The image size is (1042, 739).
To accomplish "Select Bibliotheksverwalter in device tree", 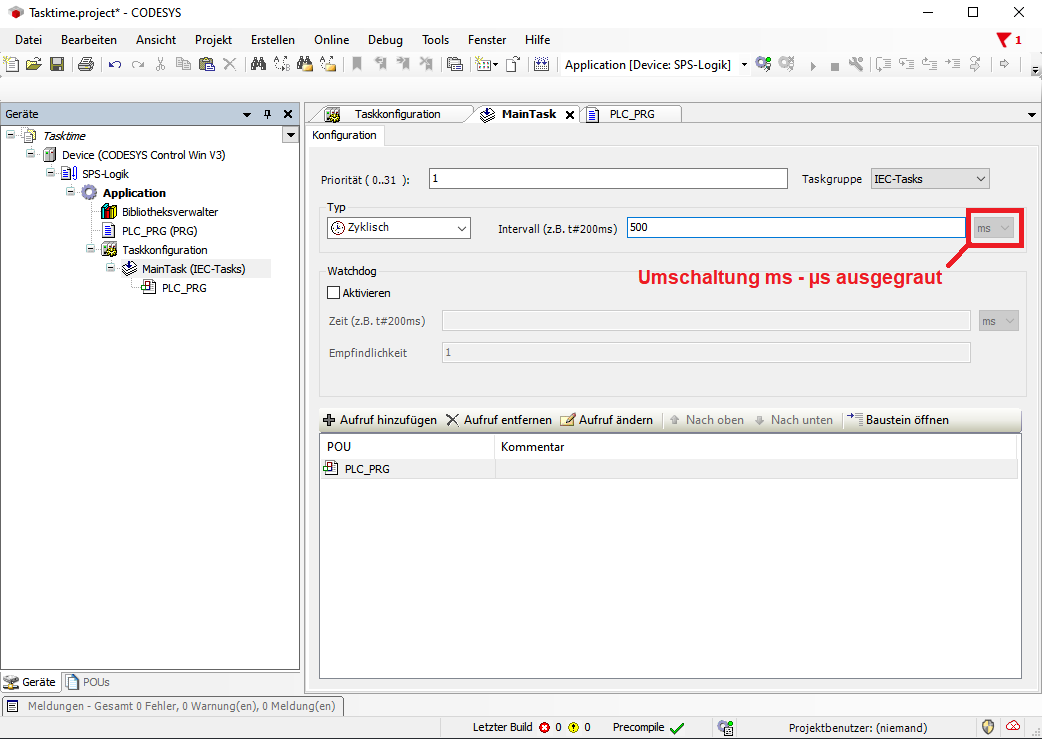I will [x=169, y=212].
